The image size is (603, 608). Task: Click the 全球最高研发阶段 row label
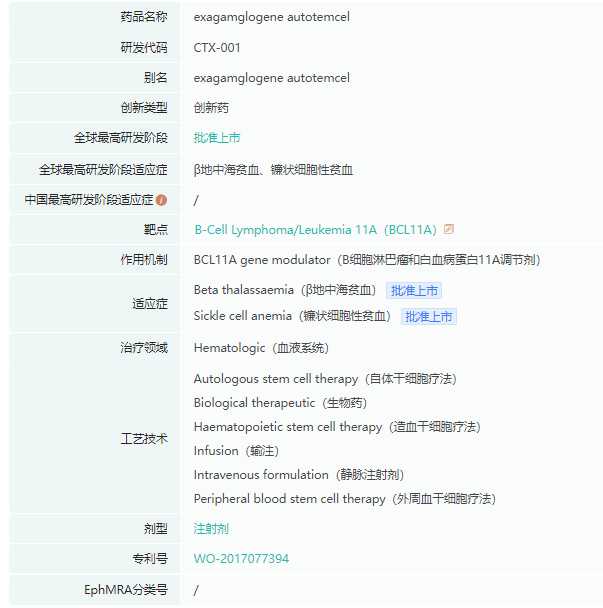[x=121, y=138]
